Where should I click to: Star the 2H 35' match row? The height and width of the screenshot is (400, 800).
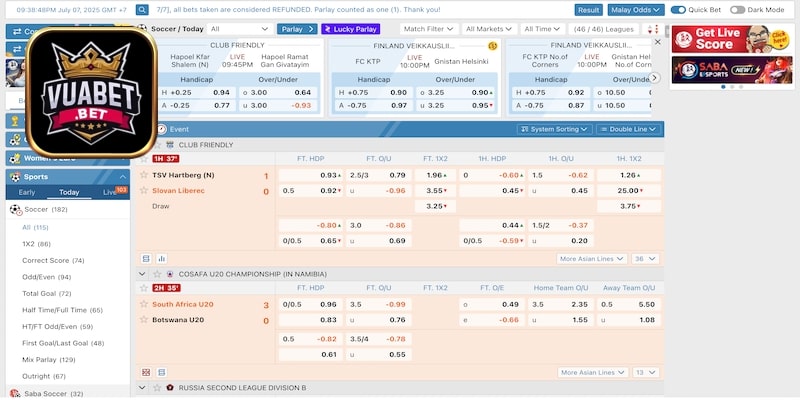[x=144, y=288]
